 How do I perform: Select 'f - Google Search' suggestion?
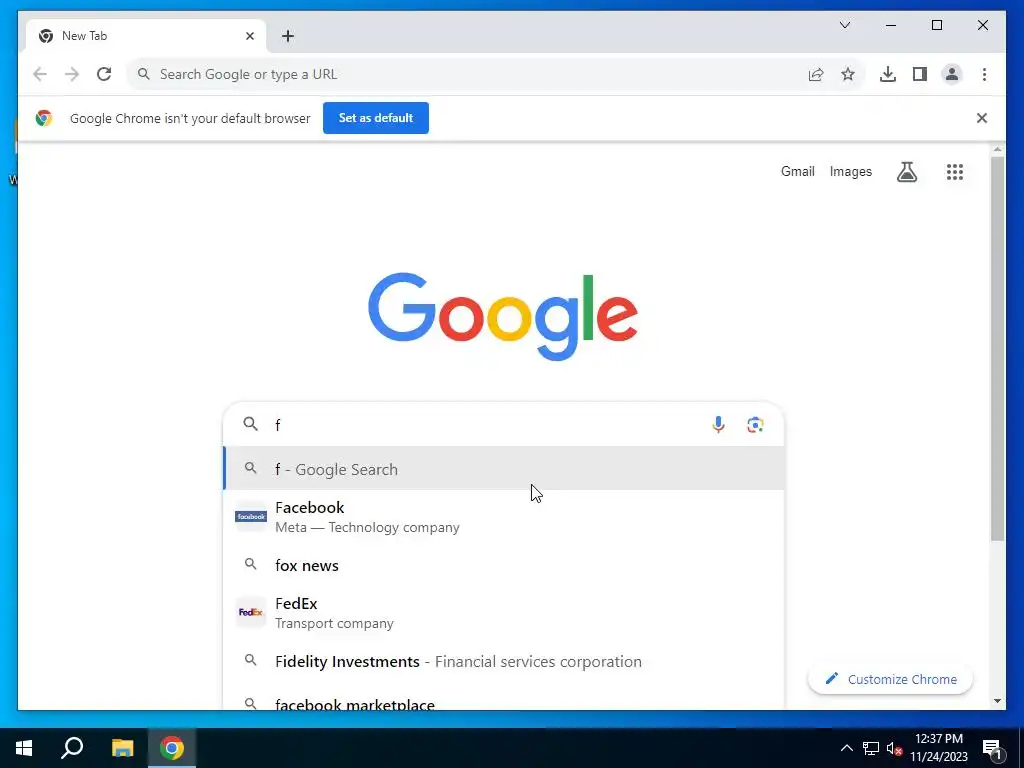[x=504, y=469]
